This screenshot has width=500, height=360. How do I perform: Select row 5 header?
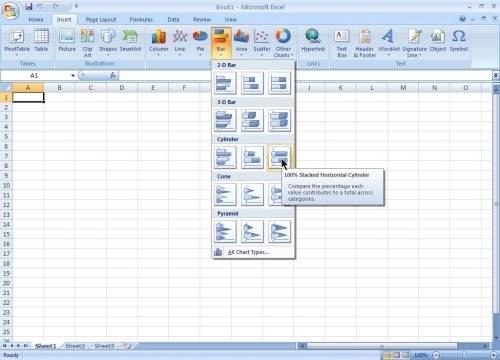6,136
